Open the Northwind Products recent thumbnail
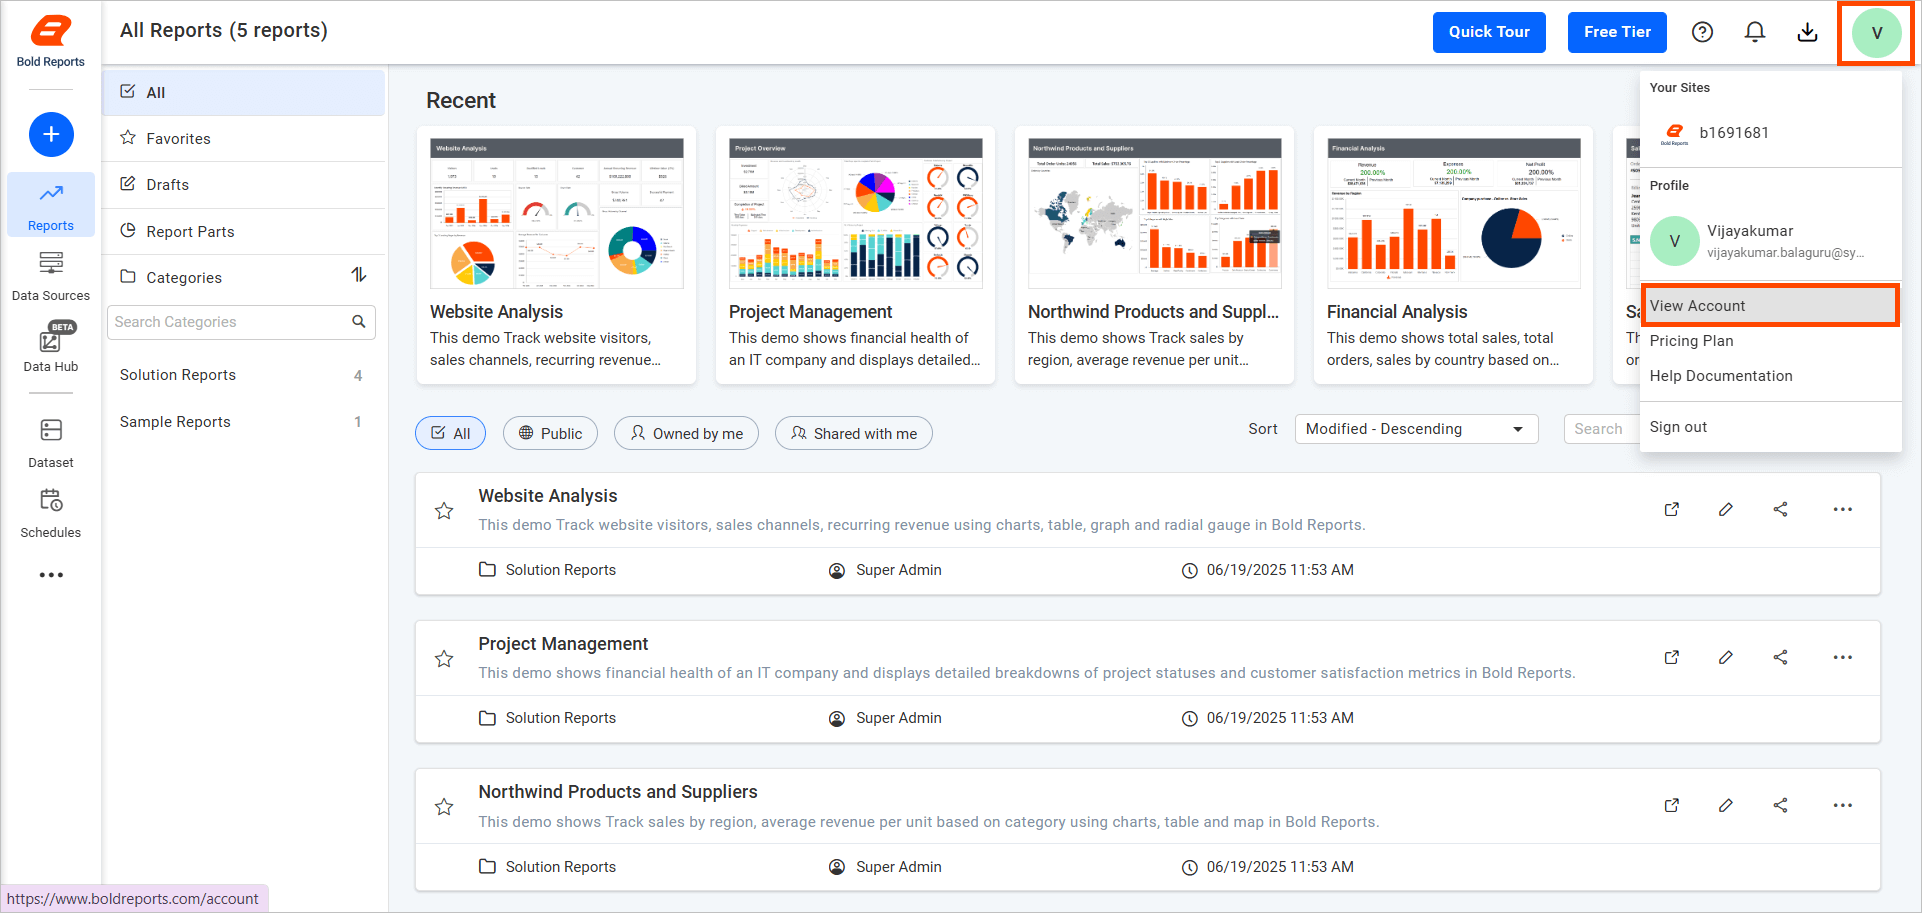Viewport: 1922px width, 913px height. (x=1154, y=213)
